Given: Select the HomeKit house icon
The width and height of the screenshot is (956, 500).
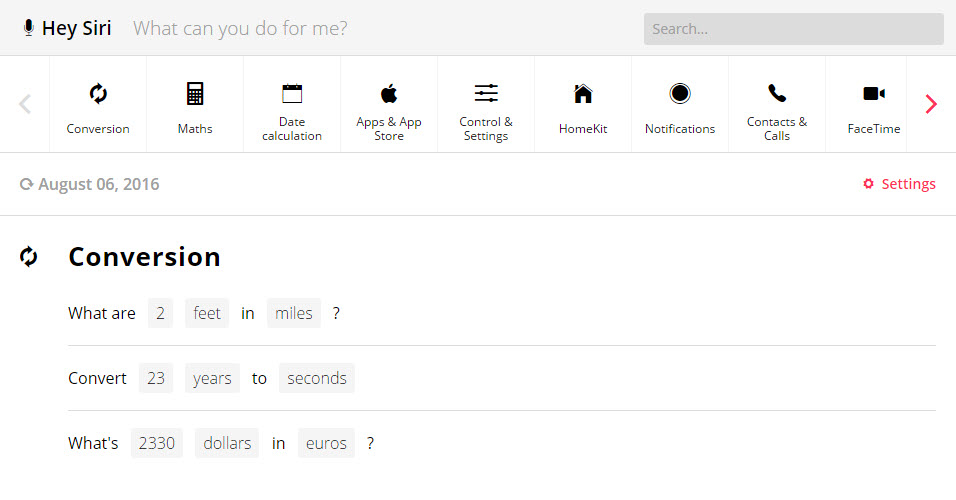Looking at the screenshot, I should click(583, 94).
